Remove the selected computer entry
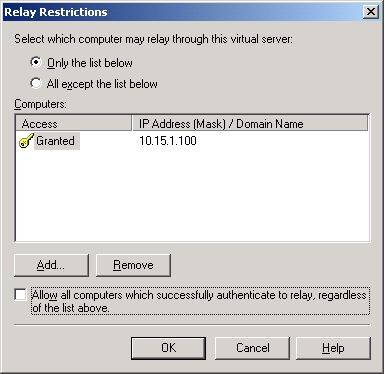The image size is (385, 374). pos(133,265)
